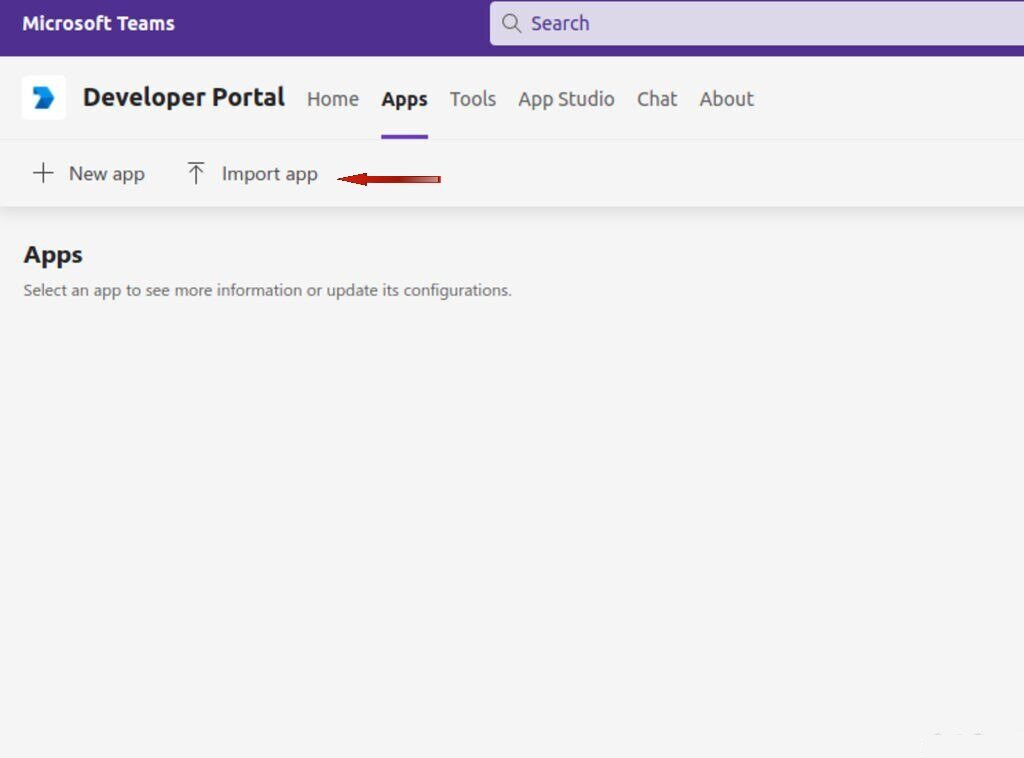Click the 'Select an app' description text
The image size is (1024, 758).
(267, 290)
